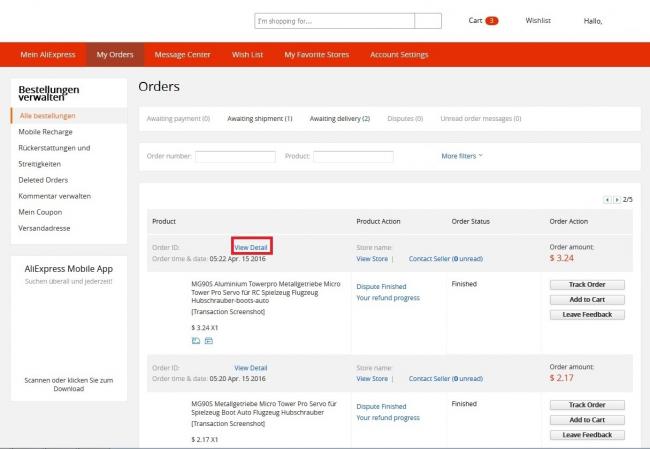The width and height of the screenshot is (650, 449).
Task: Click Add to Cart for the $ 2.17 order
Action: (x=587, y=420)
